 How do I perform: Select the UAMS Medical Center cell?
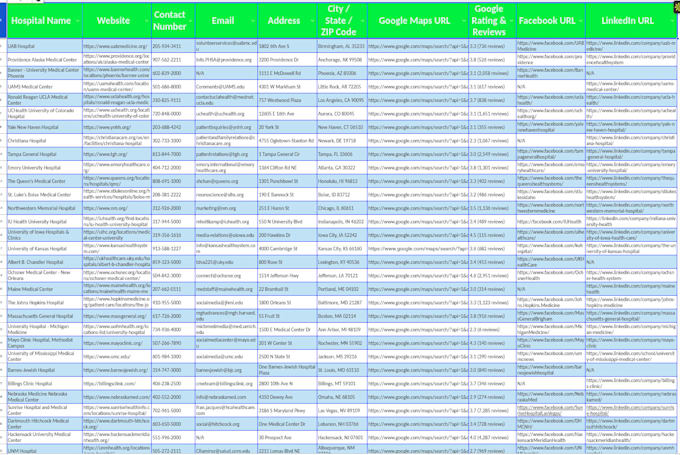point(44,87)
